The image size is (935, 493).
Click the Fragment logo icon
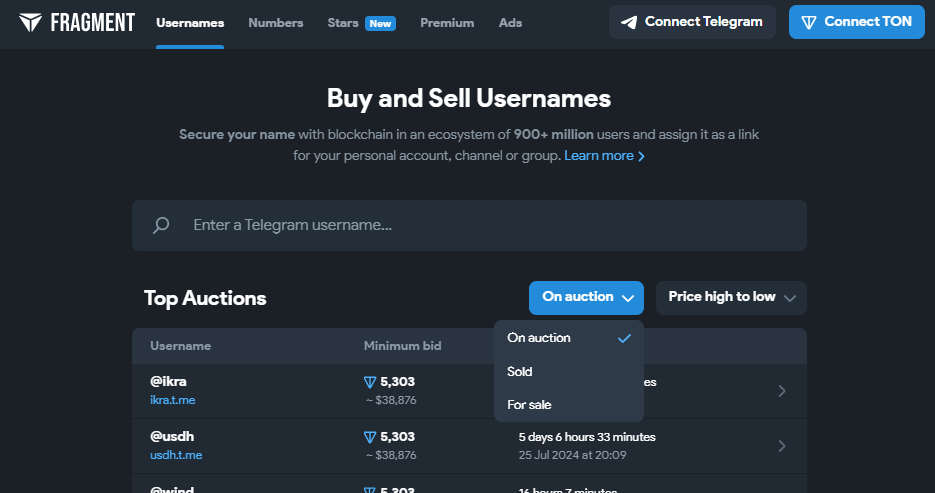coord(30,23)
